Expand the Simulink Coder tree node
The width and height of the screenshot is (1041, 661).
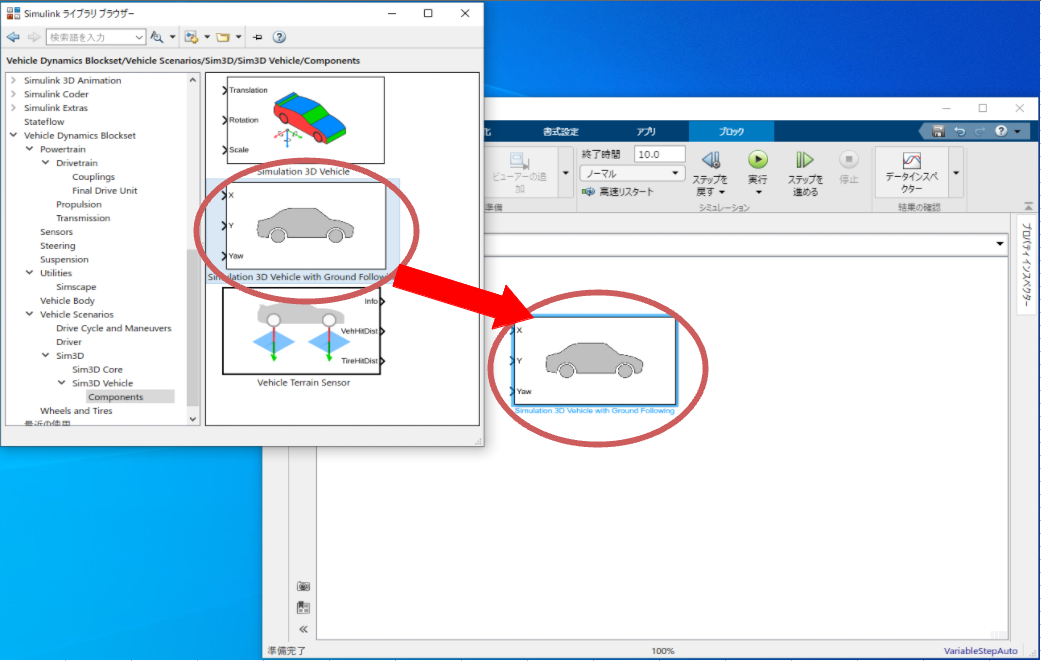[x=13, y=94]
